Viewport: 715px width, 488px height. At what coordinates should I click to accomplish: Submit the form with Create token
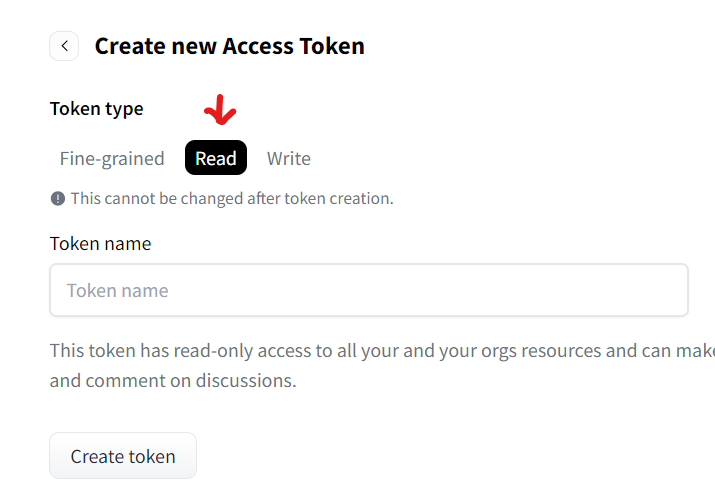(123, 456)
